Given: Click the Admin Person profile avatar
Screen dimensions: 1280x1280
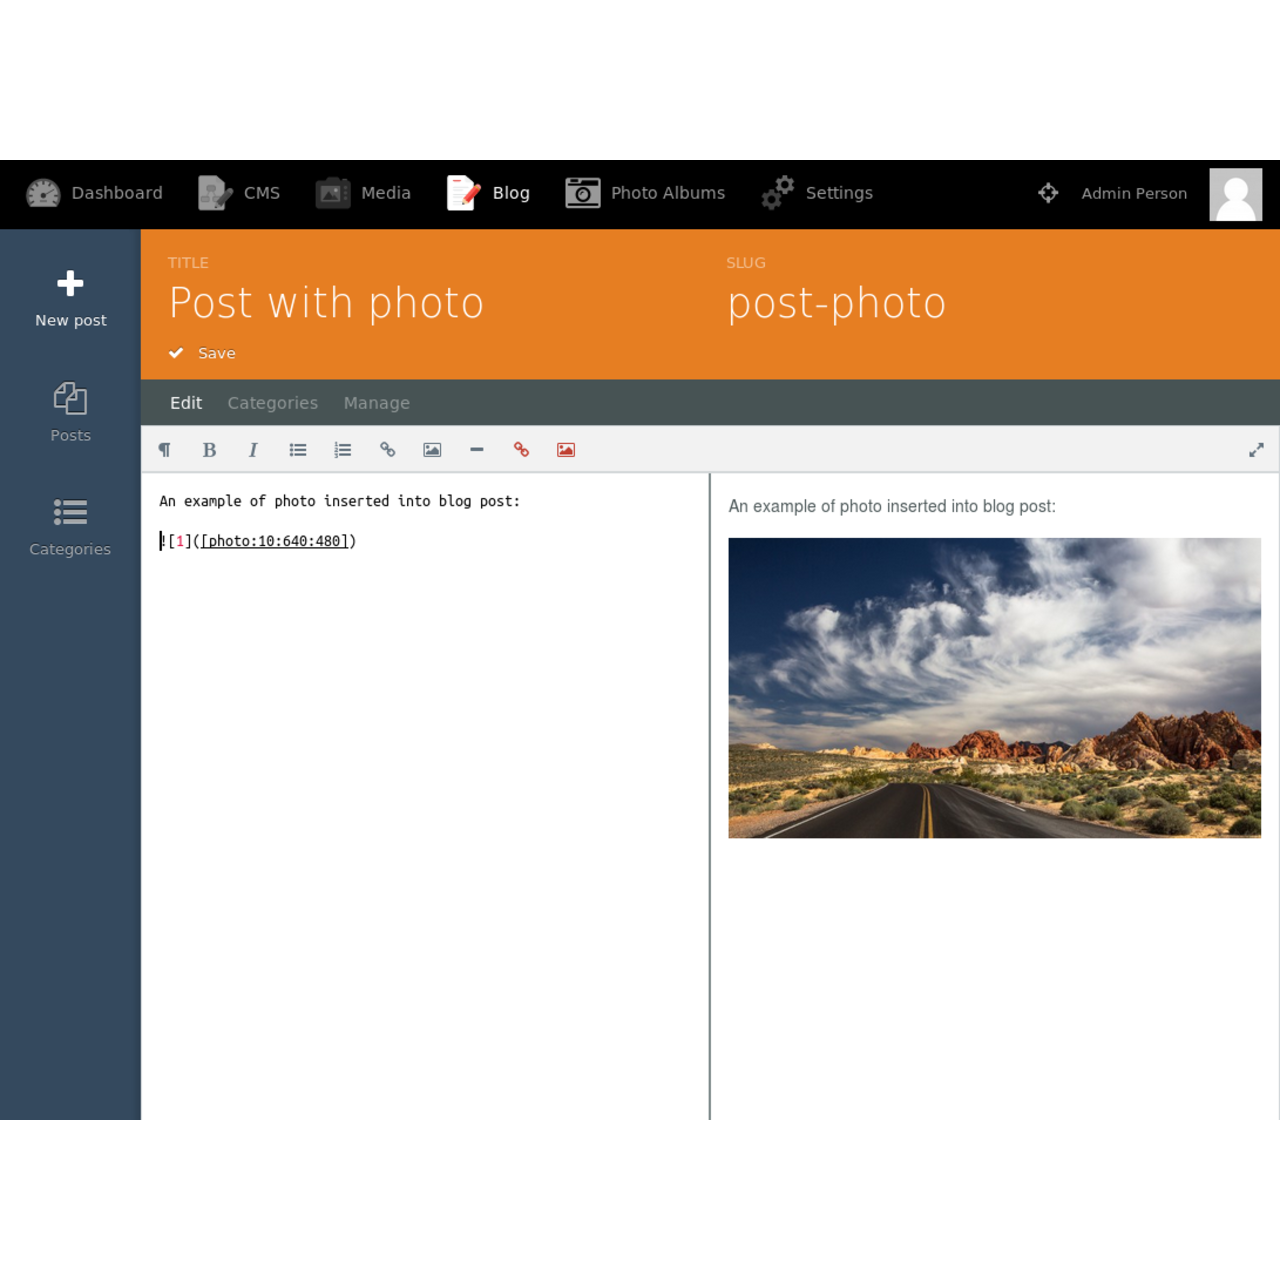Looking at the screenshot, I should coord(1235,193).
